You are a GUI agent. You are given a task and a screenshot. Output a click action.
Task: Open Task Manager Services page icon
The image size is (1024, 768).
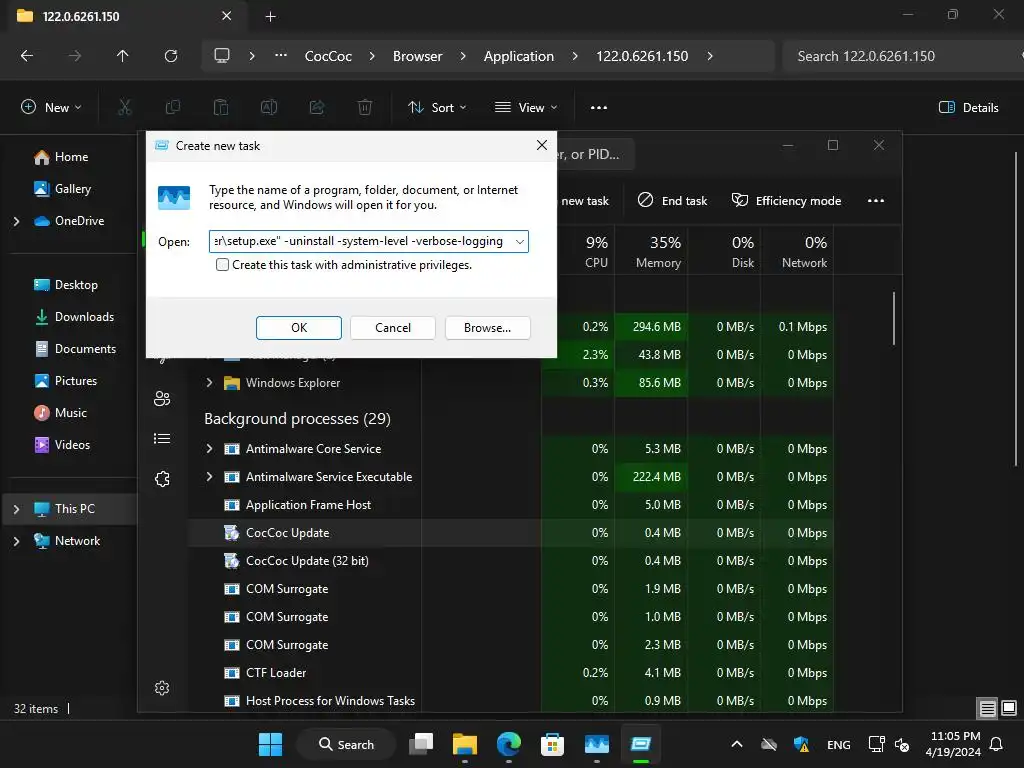(x=162, y=479)
